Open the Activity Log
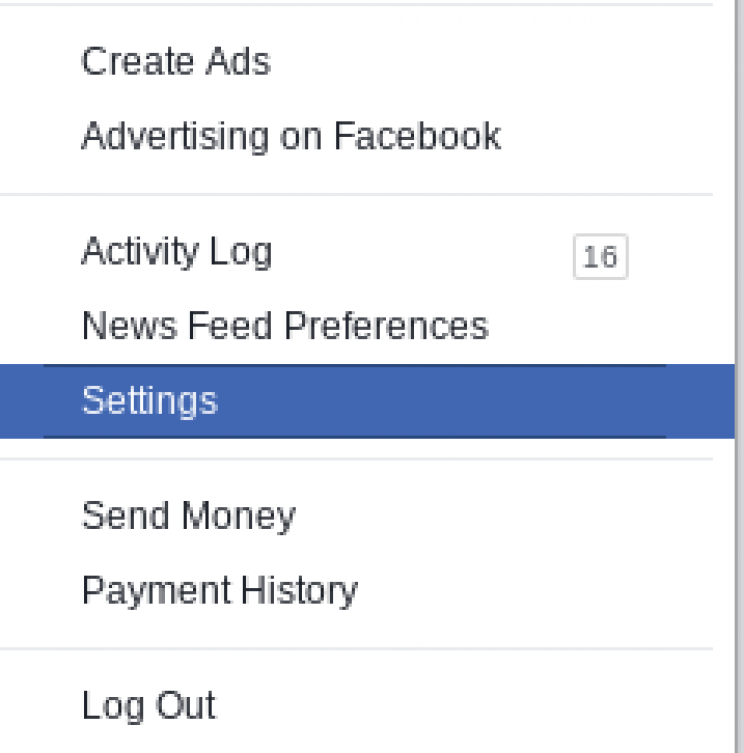 (177, 252)
